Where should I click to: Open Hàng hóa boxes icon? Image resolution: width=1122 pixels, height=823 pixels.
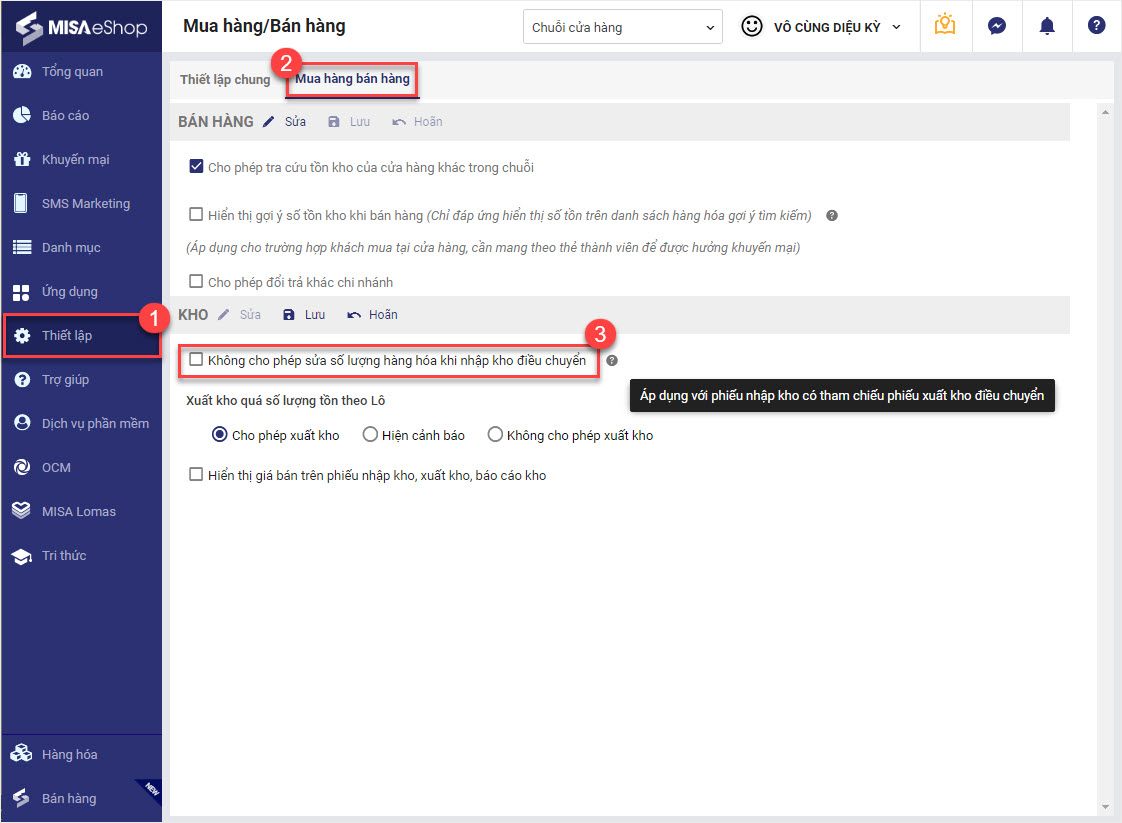click(x=21, y=754)
